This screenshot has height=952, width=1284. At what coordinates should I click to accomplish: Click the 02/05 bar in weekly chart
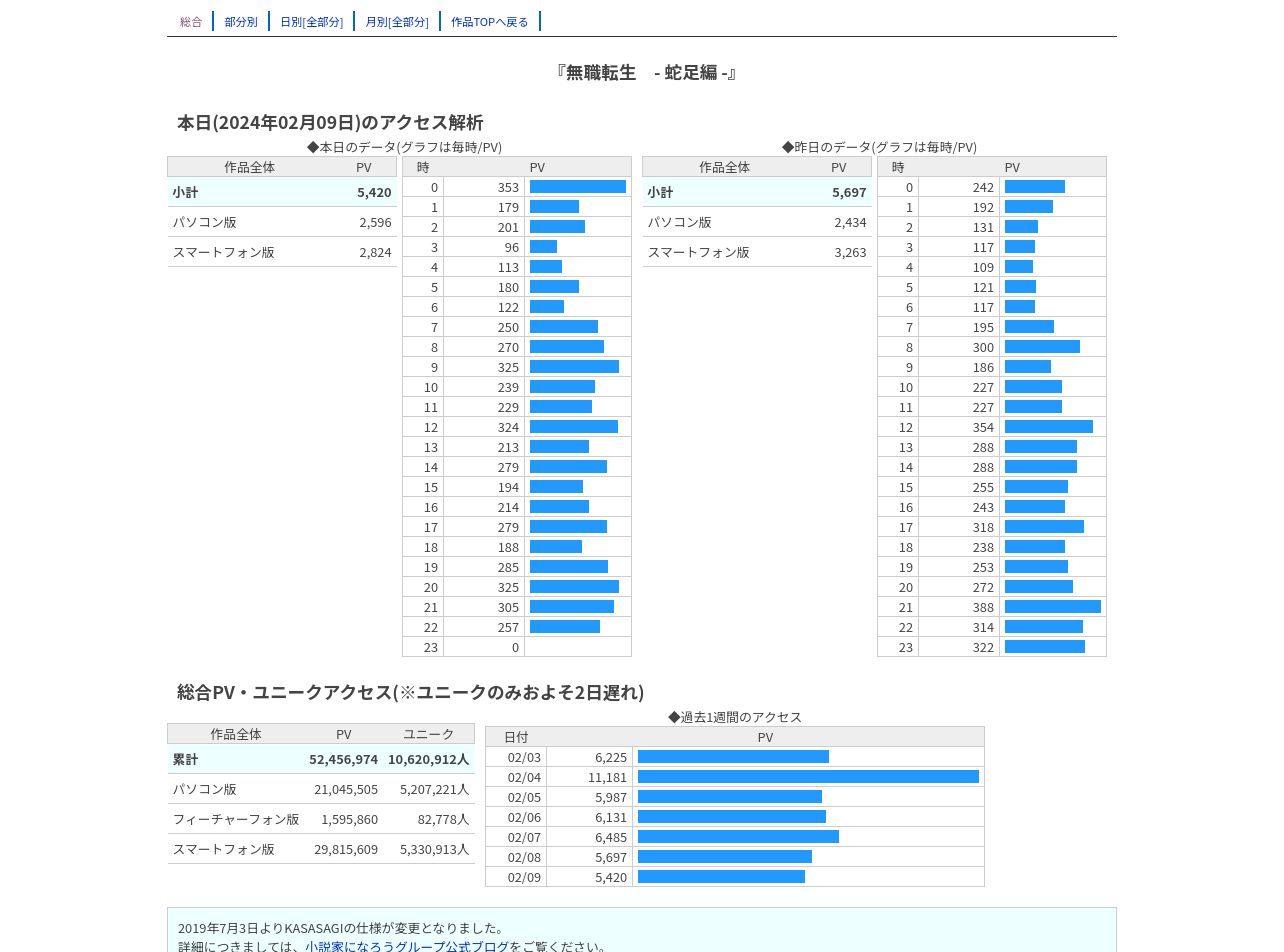(730, 797)
